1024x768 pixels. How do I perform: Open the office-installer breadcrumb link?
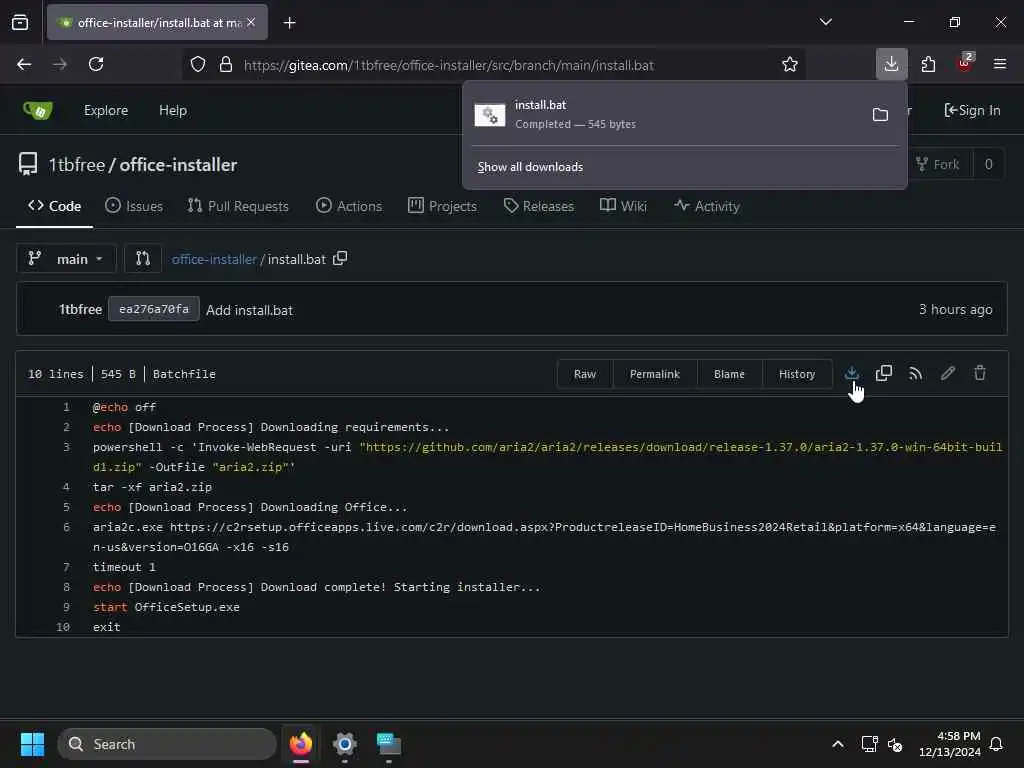point(214,259)
